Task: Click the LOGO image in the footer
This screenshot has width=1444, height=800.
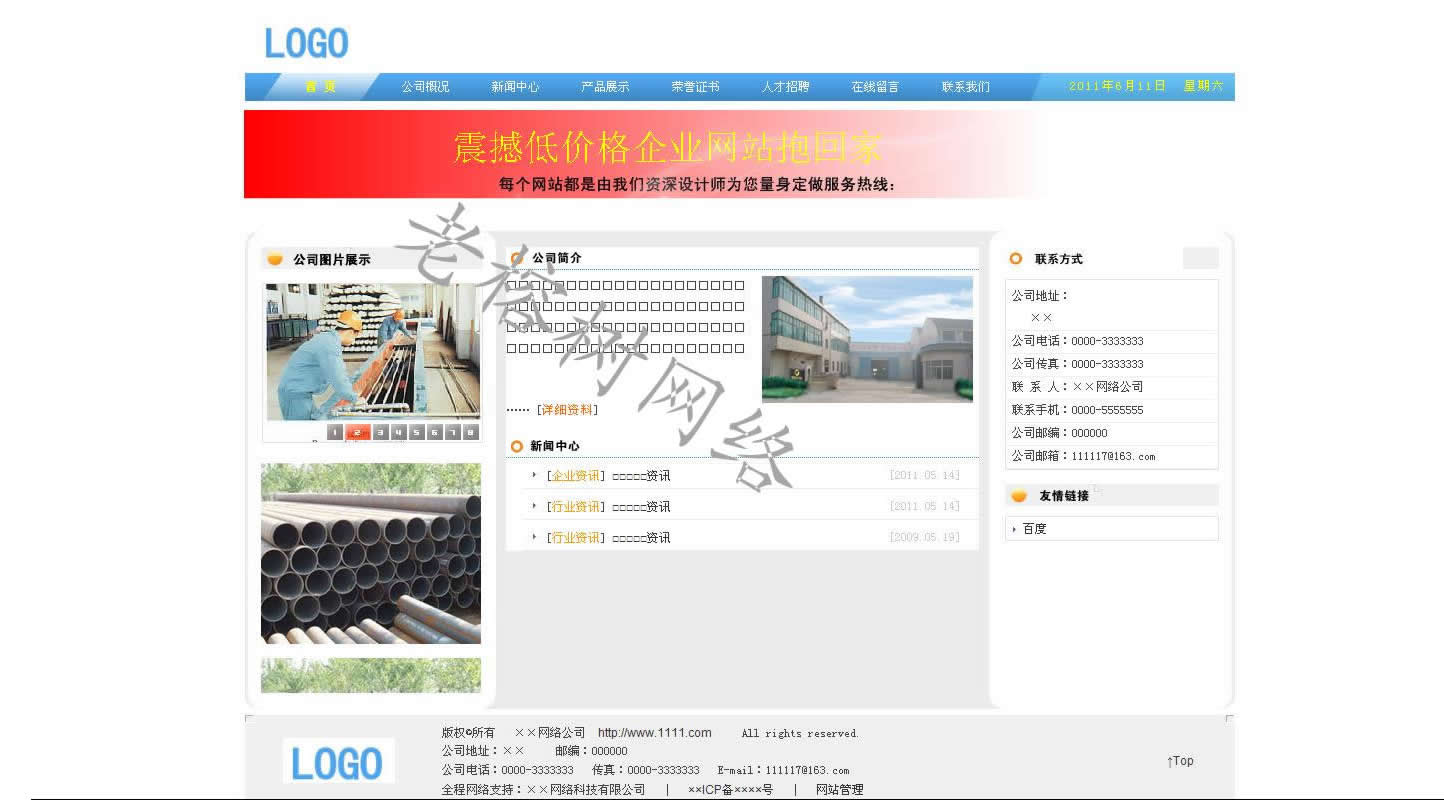Action: [x=338, y=763]
